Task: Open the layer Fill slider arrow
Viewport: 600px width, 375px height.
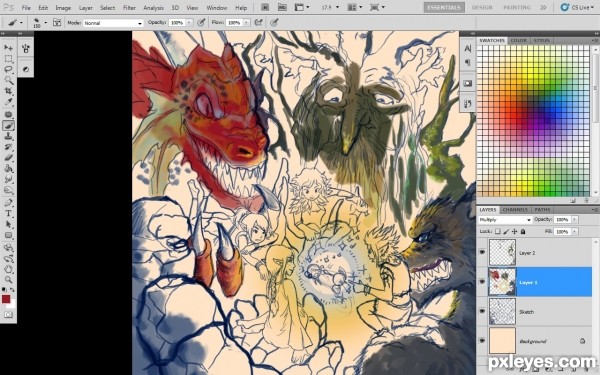Action: pos(575,232)
